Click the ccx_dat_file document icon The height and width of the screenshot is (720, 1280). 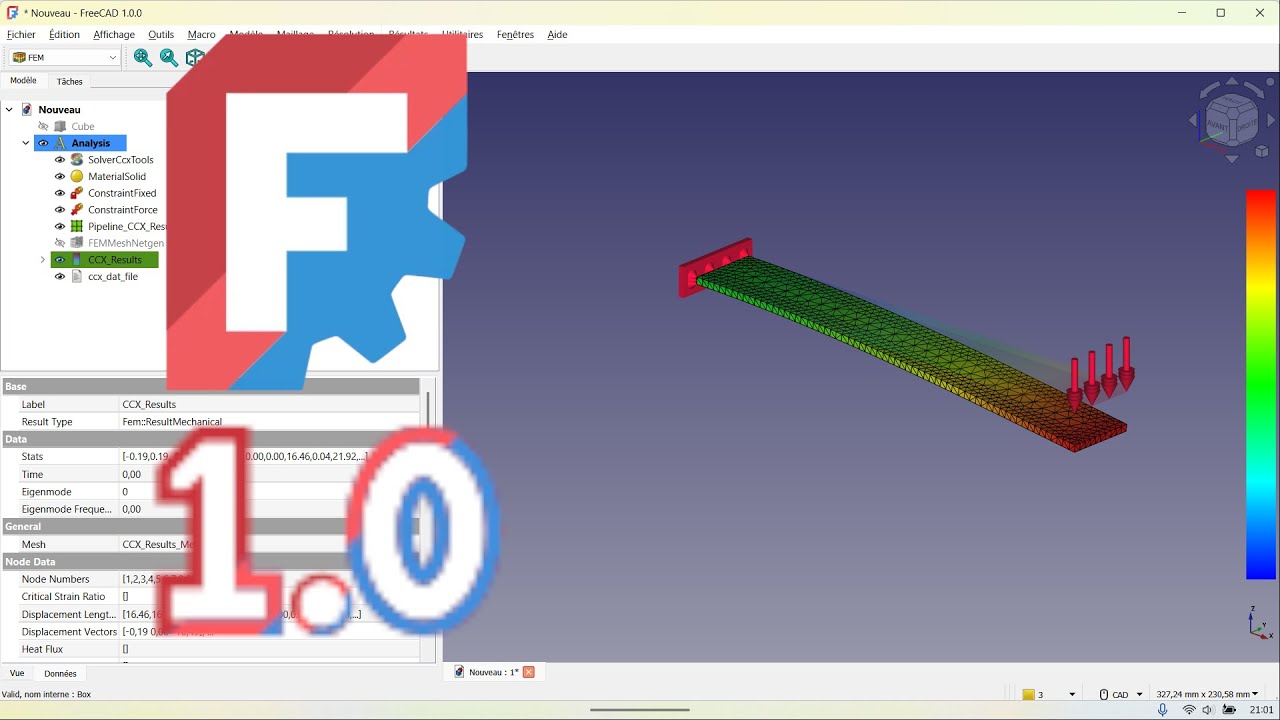coord(77,277)
